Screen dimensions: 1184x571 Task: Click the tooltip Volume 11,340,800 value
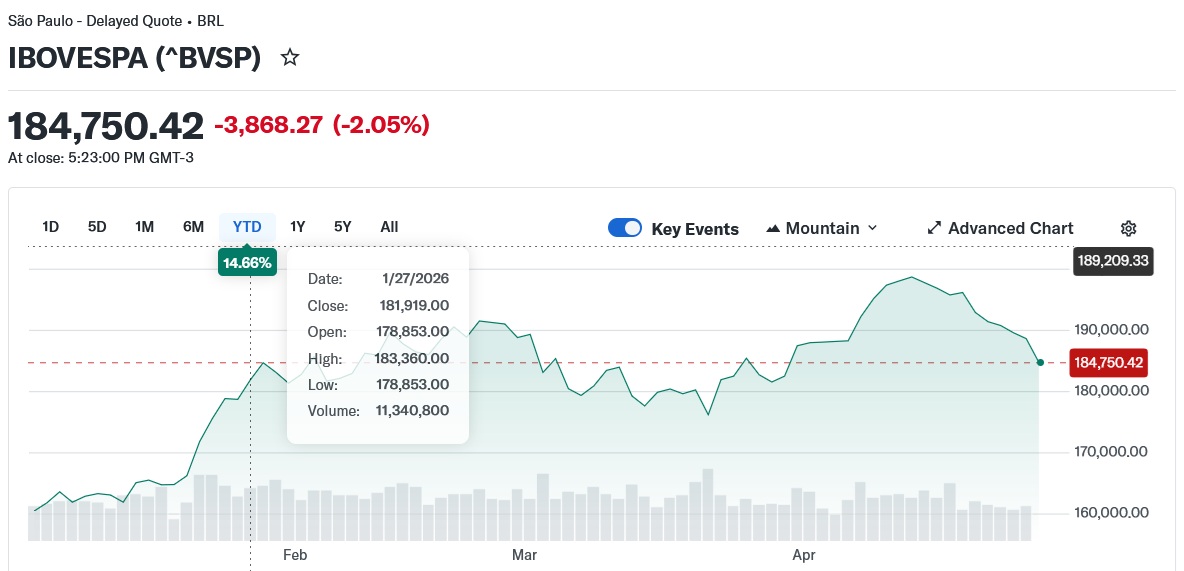click(x=412, y=411)
